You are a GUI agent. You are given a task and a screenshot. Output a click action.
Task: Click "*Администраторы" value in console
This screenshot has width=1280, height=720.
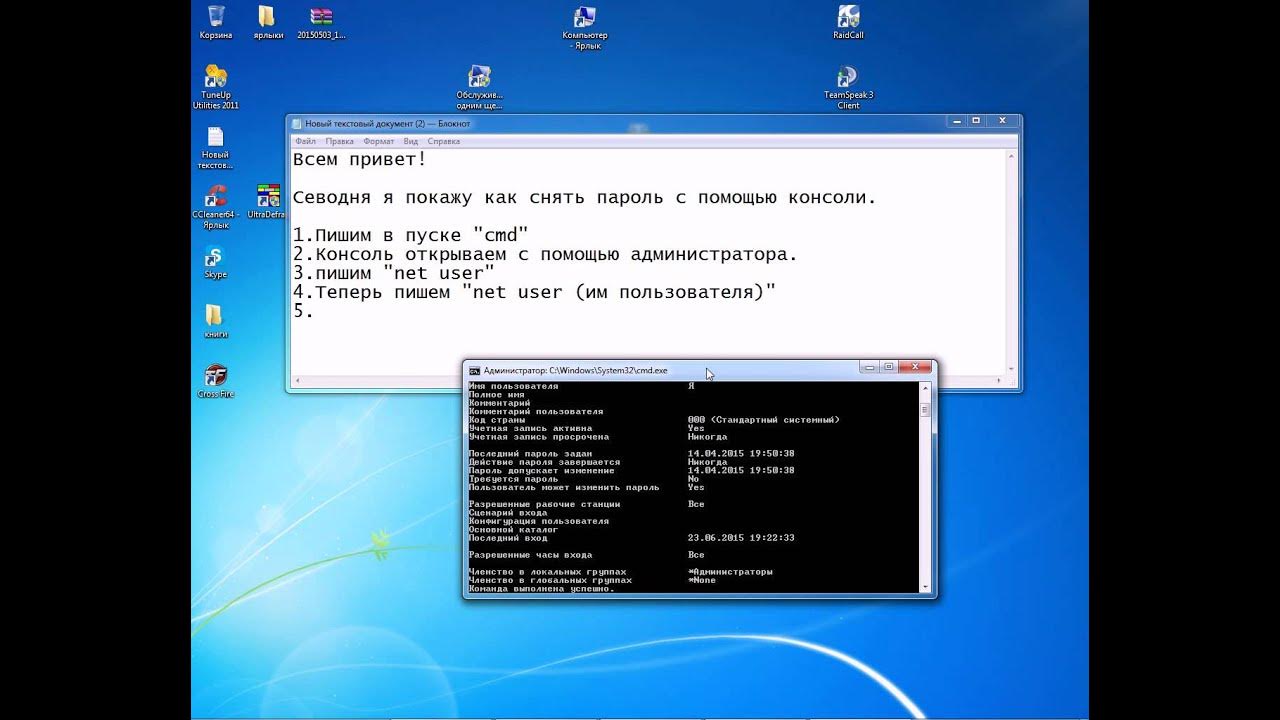click(730, 572)
